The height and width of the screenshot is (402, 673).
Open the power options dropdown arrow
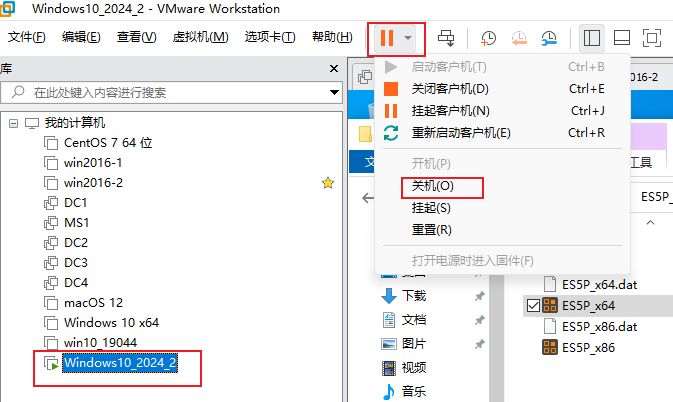pos(408,38)
